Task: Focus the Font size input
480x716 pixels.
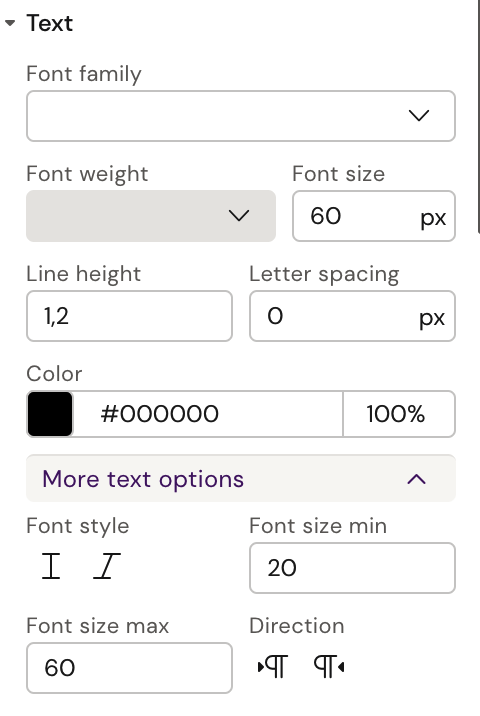Action: (374, 216)
